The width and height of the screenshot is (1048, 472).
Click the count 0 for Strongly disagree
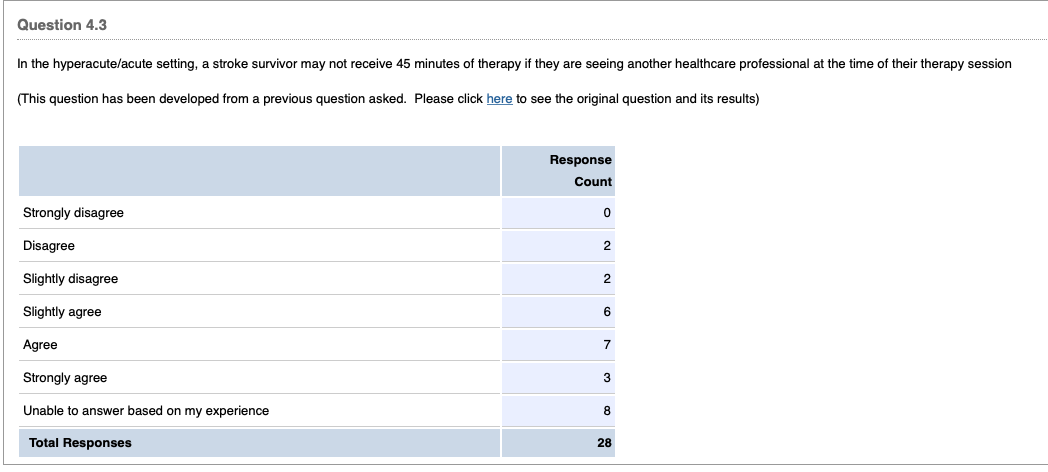[x=606, y=213]
